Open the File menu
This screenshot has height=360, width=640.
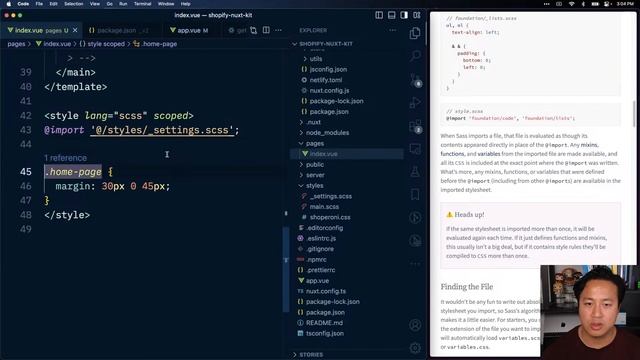(39, 4)
